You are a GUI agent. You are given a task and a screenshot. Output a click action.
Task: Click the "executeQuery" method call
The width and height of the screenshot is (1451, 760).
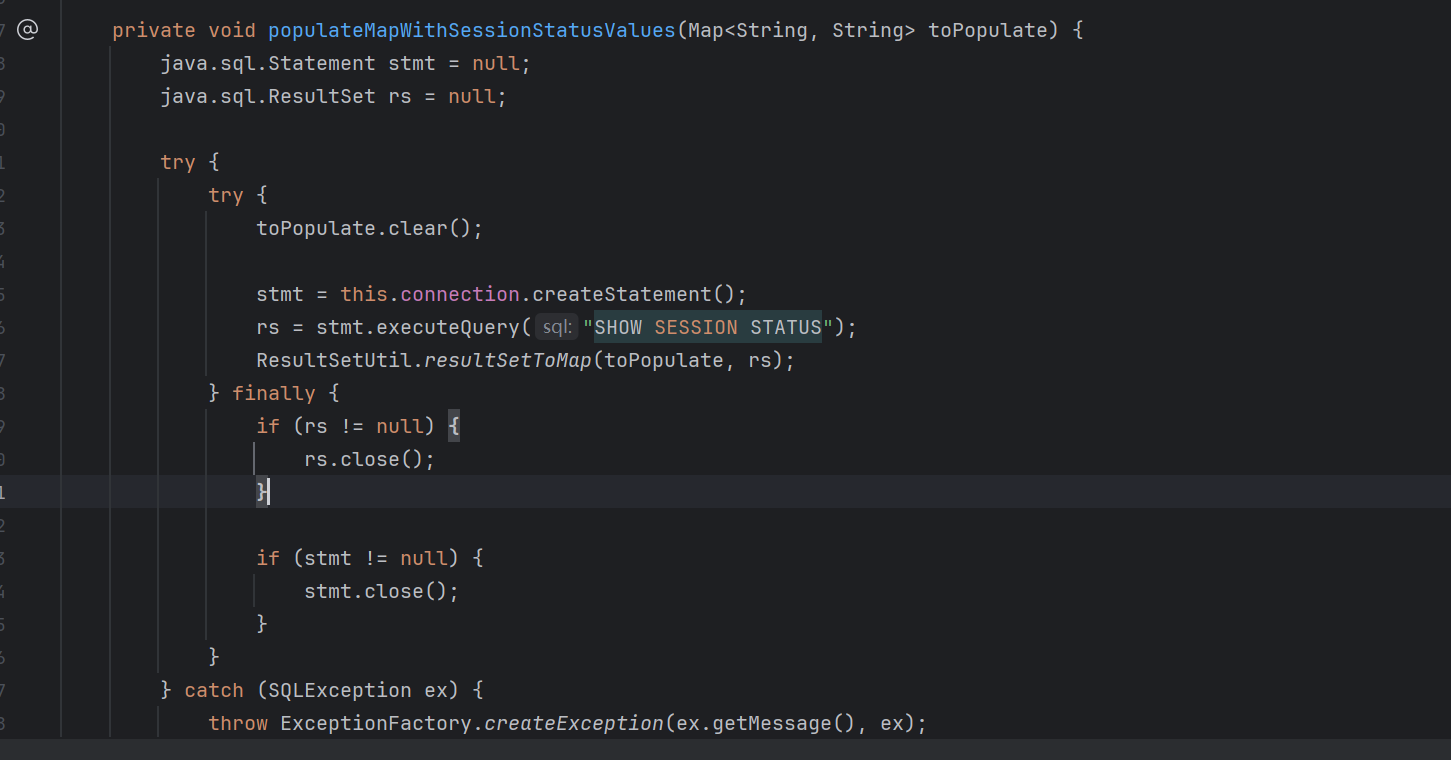click(x=448, y=327)
